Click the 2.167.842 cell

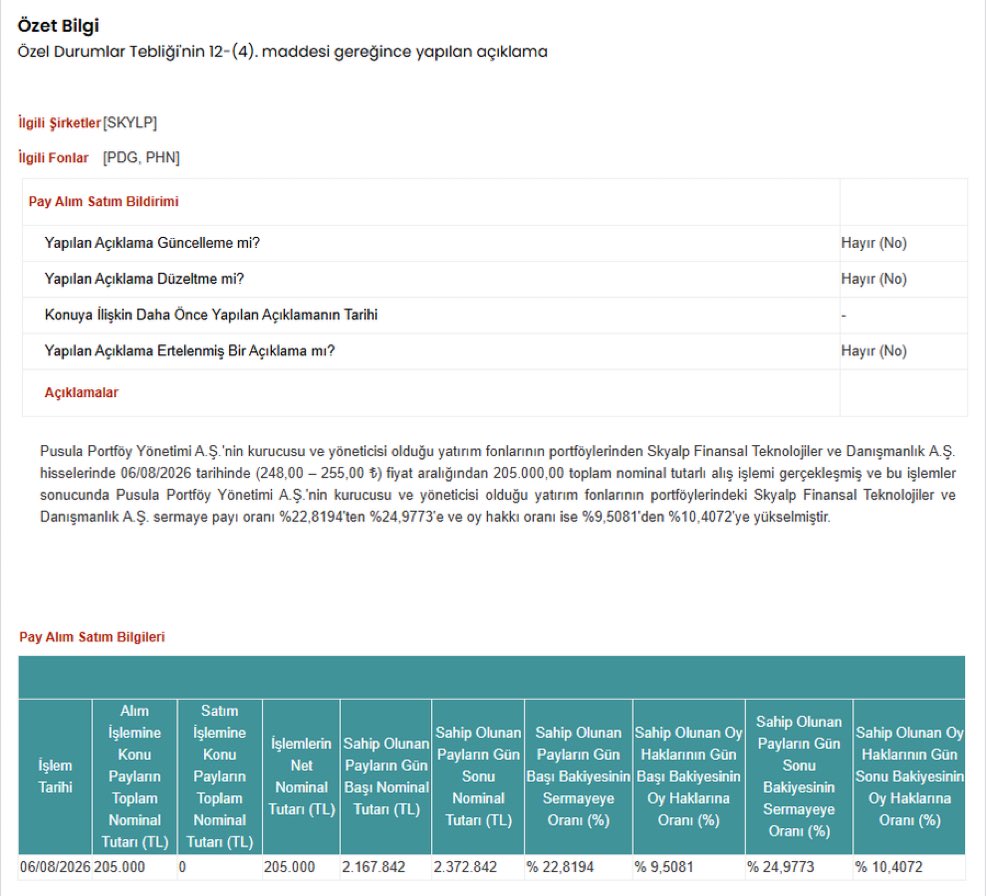coord(386,867)
